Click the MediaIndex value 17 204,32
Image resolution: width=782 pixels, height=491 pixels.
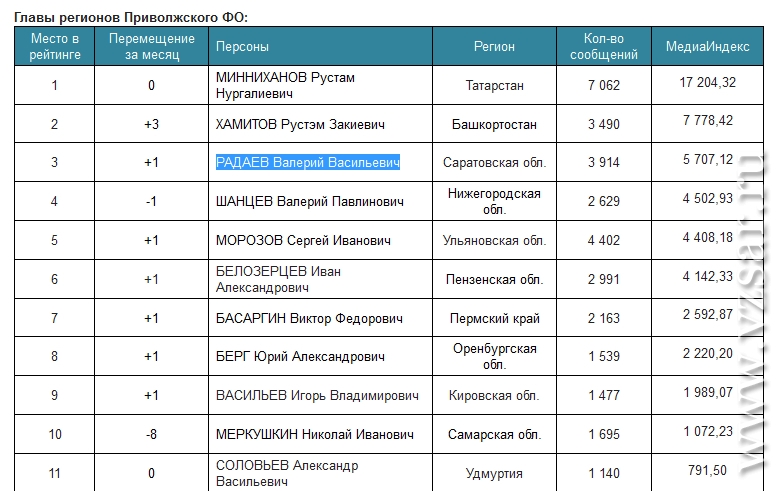point(707,82)
